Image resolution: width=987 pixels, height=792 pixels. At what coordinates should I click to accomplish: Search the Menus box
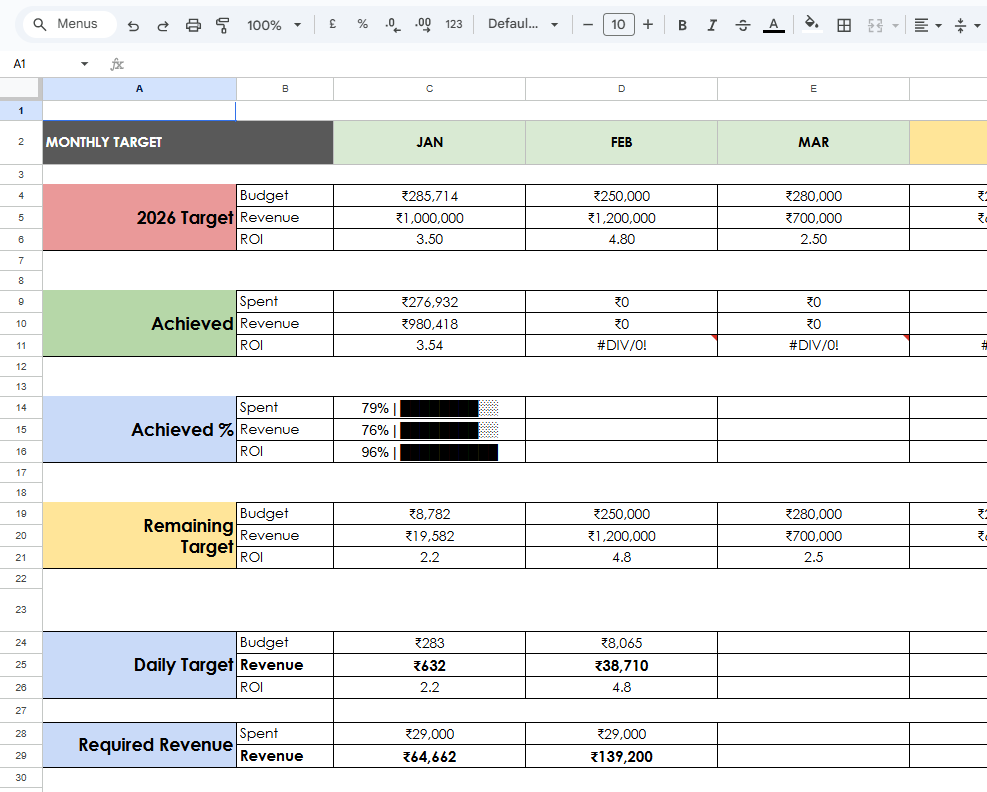(68, 25)
